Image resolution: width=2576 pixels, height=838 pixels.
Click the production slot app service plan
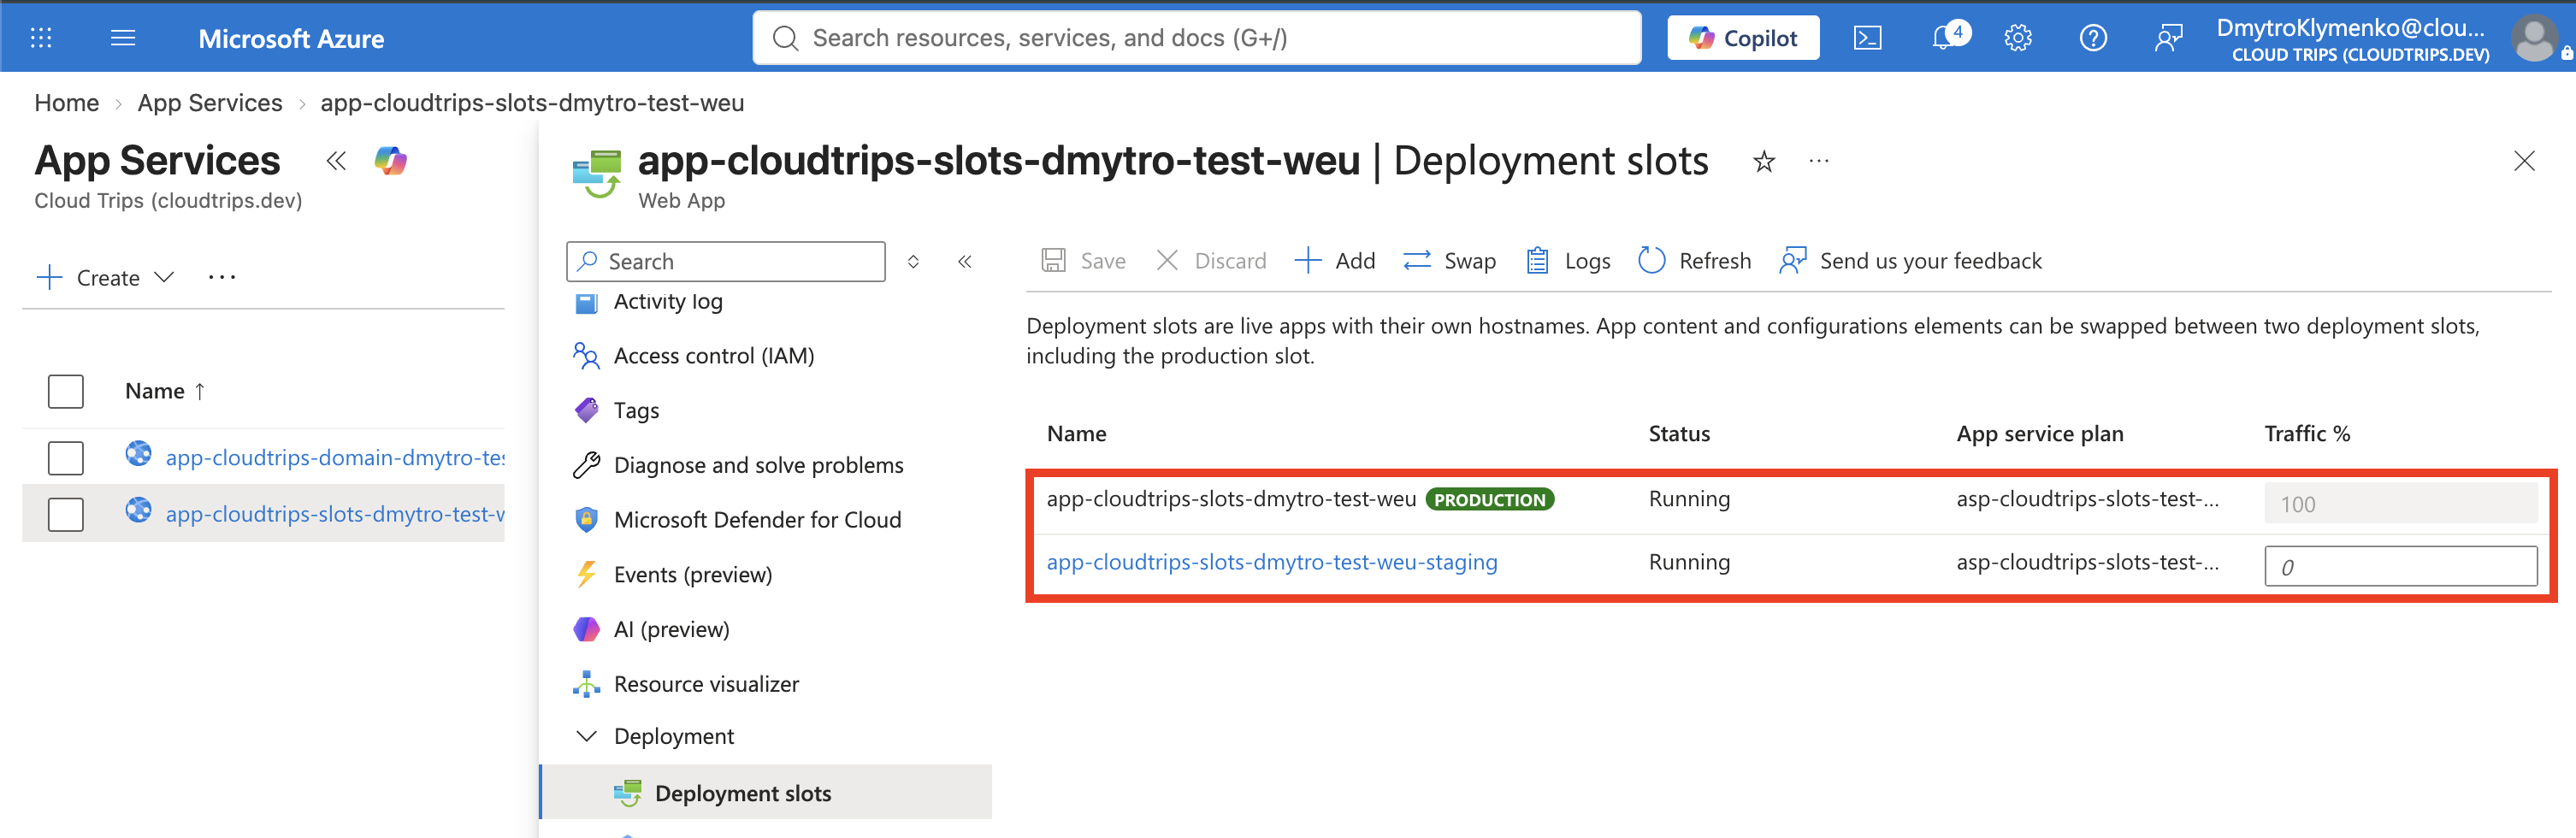click(x=2087, y=499)
